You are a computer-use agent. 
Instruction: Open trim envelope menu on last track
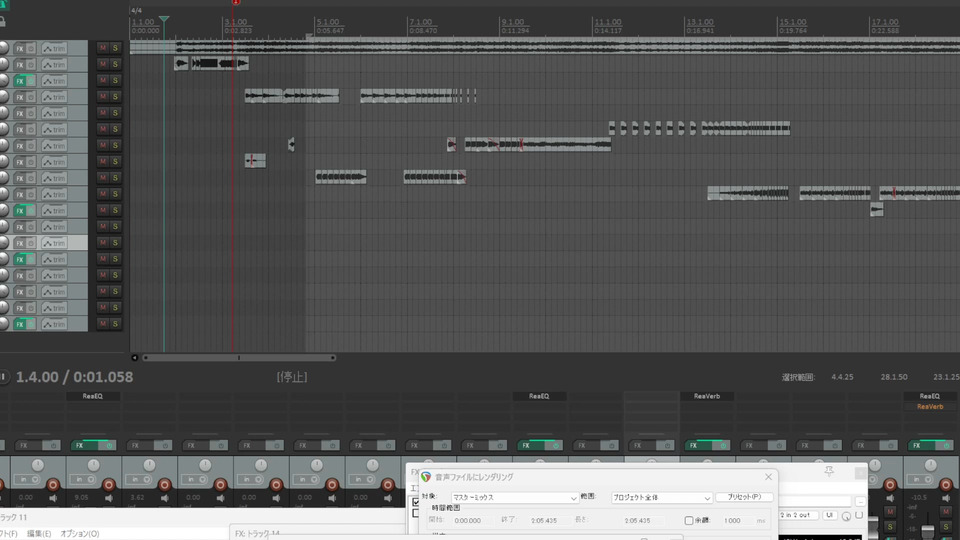(x=54, y=324)
